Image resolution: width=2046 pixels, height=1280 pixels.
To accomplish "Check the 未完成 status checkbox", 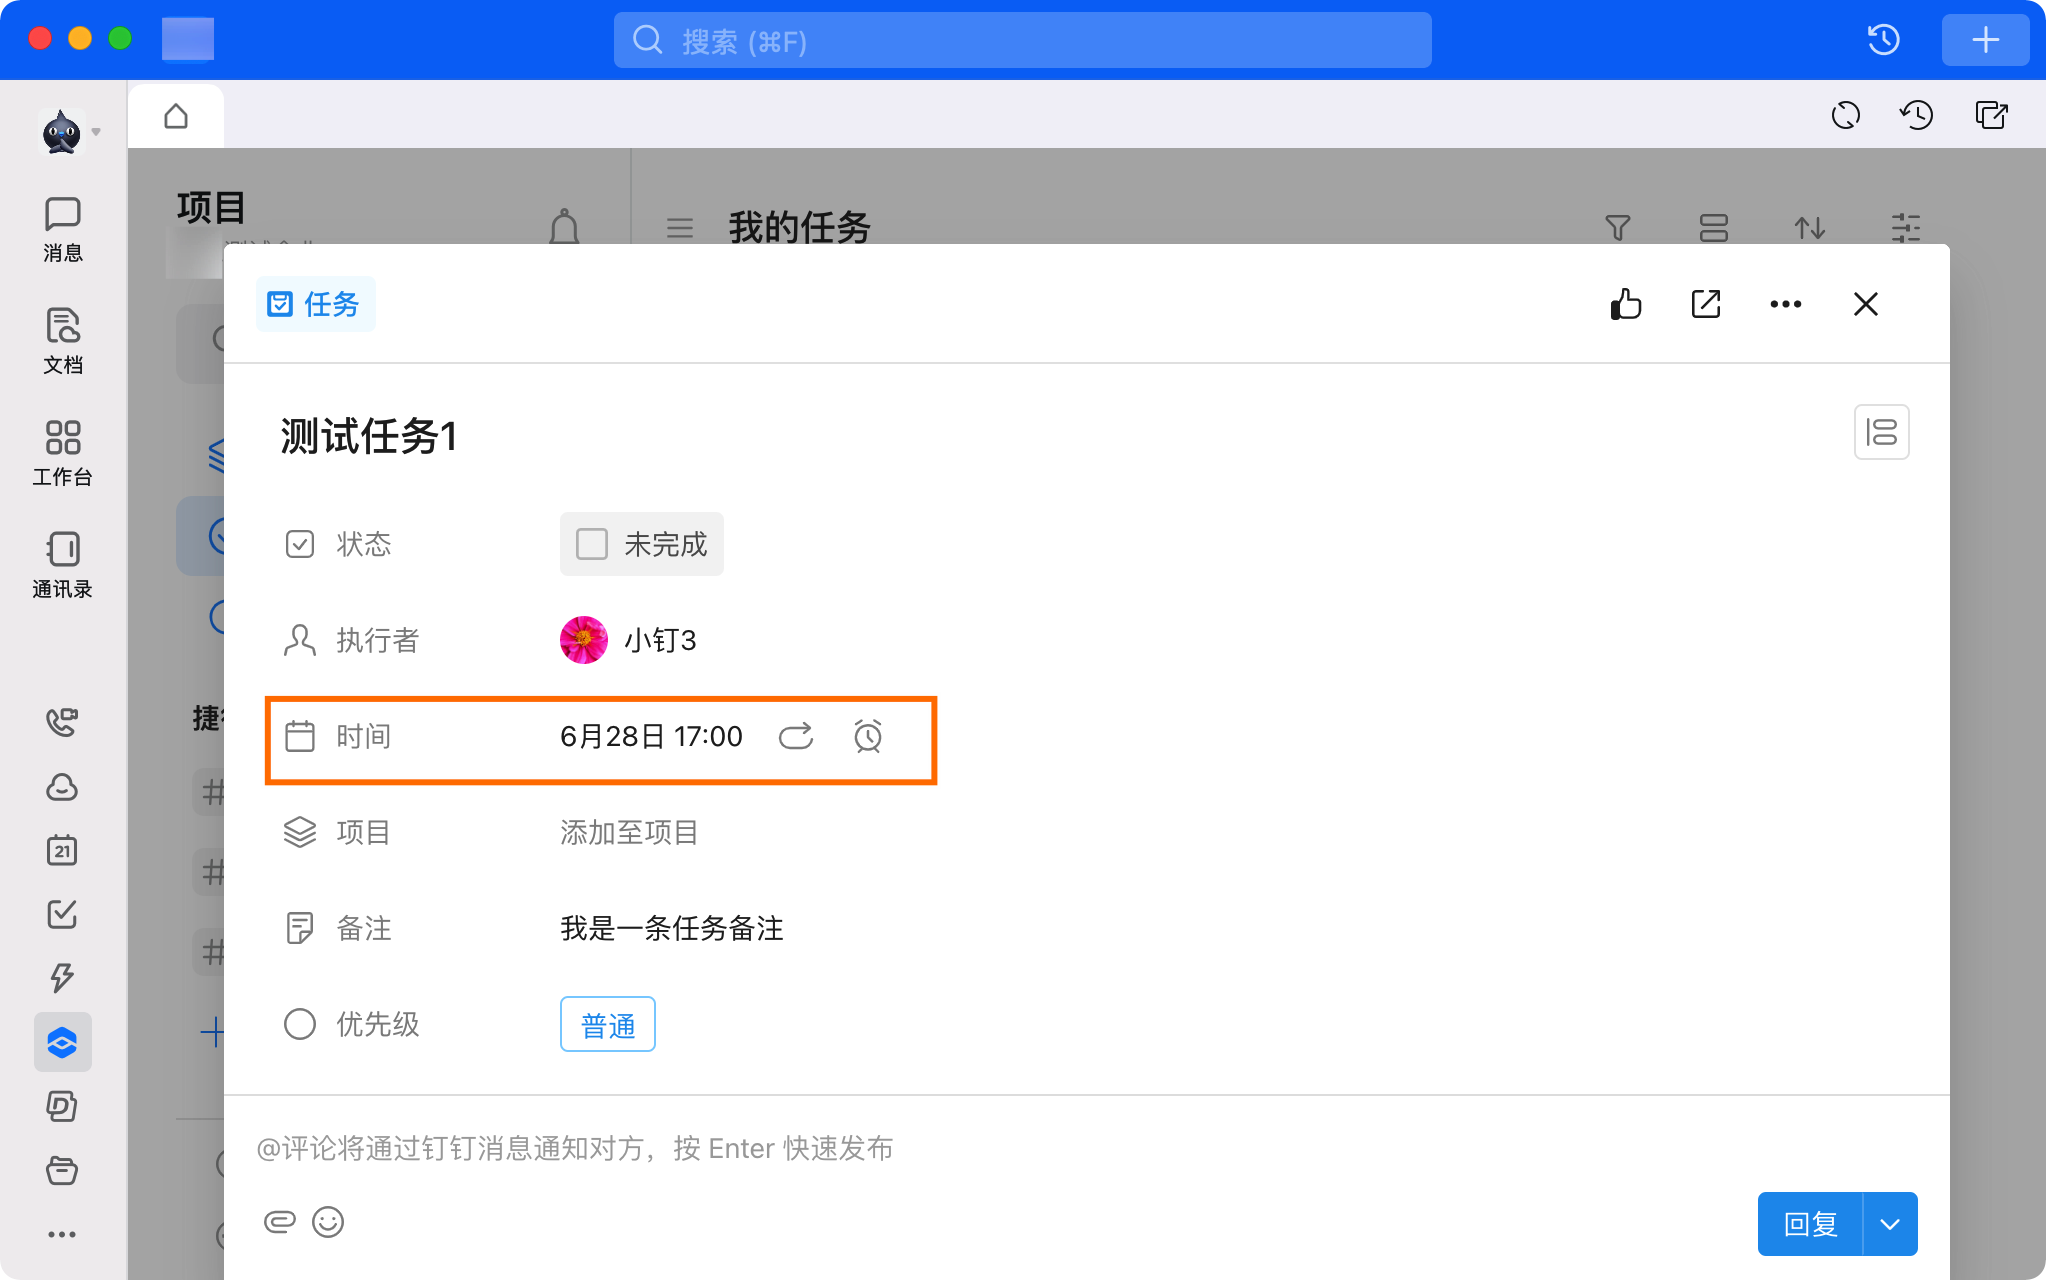I will click(x=592, y=544).
